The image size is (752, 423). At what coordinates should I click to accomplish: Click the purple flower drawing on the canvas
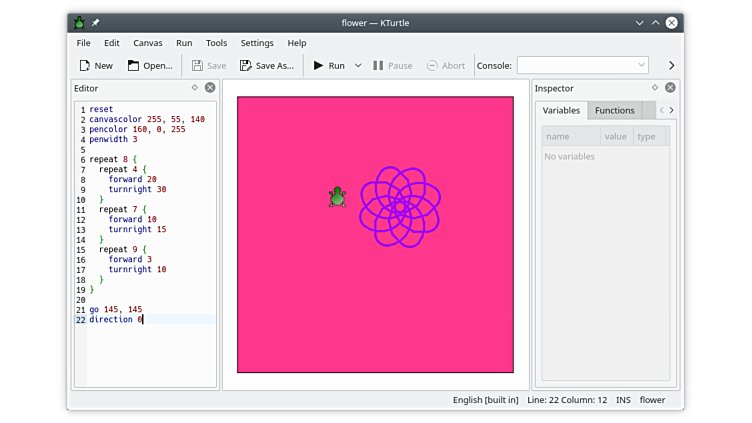(399, 206)
